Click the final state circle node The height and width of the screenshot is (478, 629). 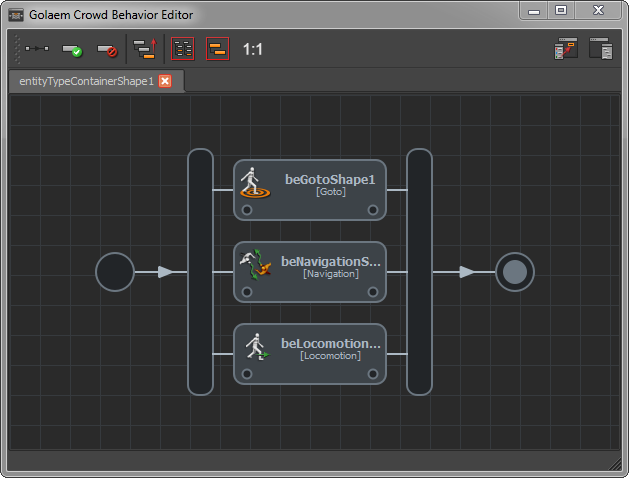click(515, 272)
